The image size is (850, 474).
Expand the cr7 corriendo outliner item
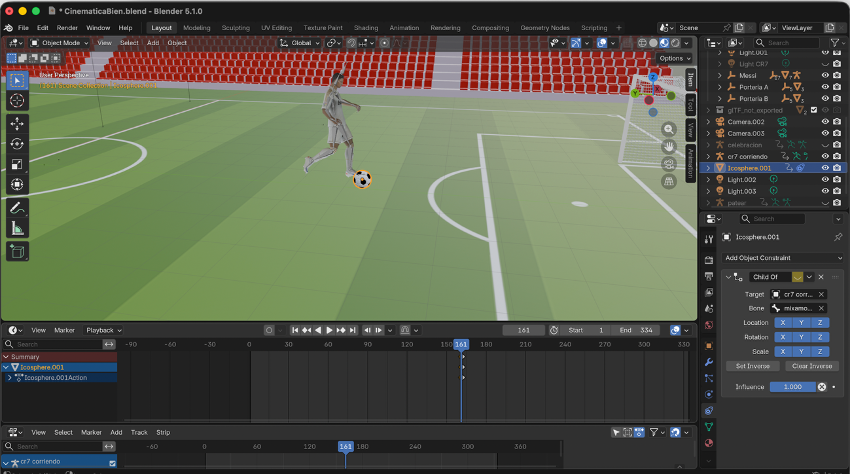click(x=708, y=156)
